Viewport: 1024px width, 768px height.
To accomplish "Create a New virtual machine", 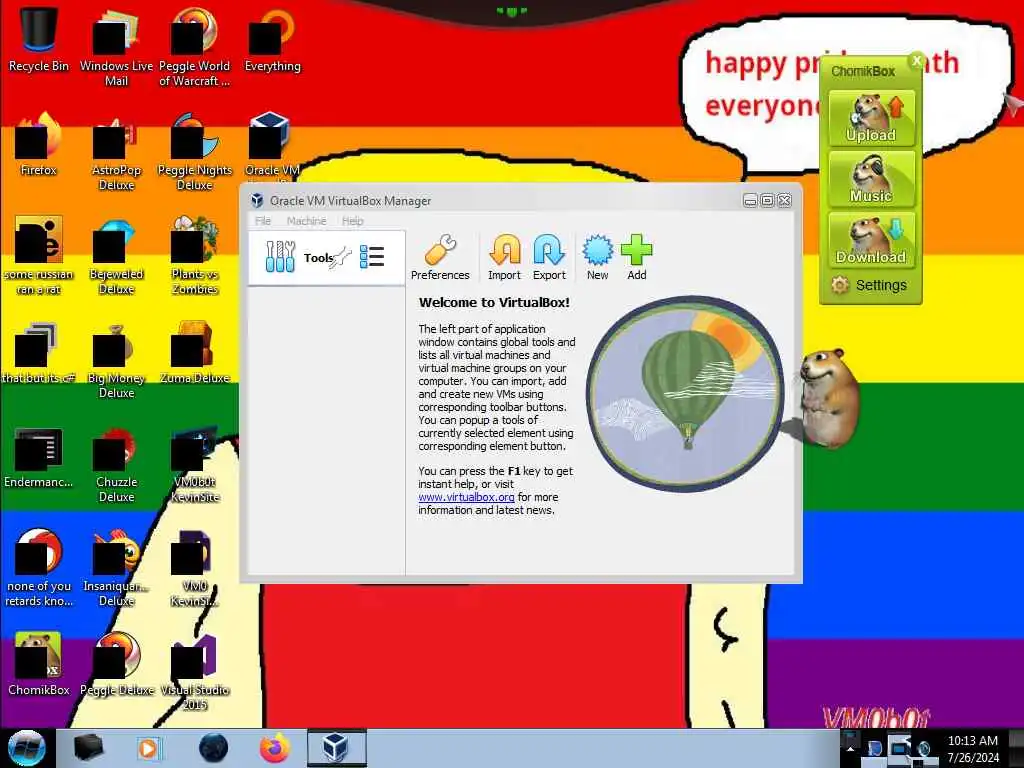I will tap(598, 257).
